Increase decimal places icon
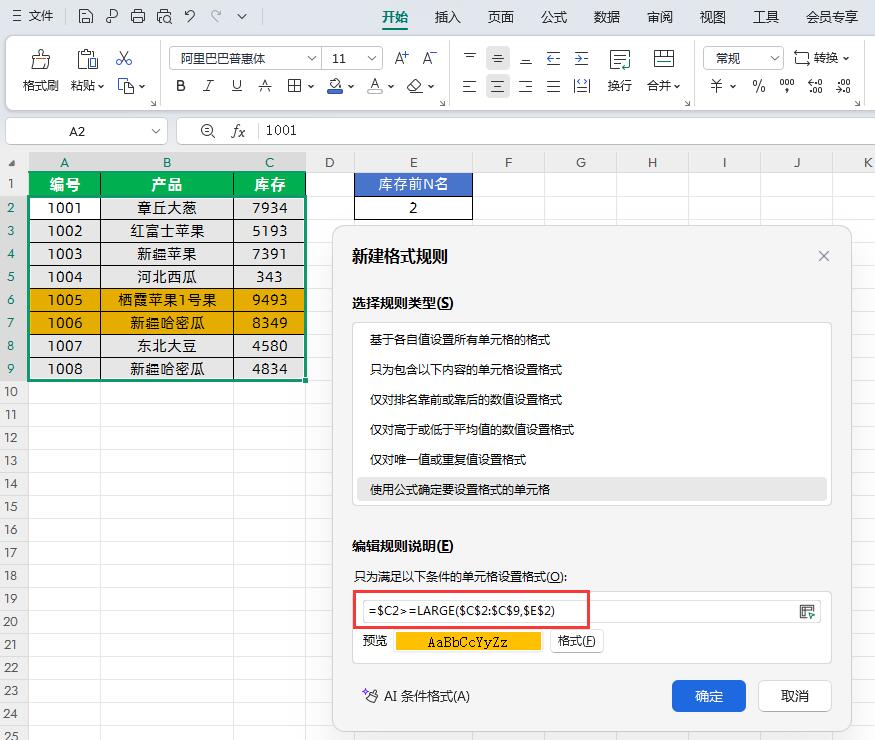The image size is (875, 740). point(815,86)
